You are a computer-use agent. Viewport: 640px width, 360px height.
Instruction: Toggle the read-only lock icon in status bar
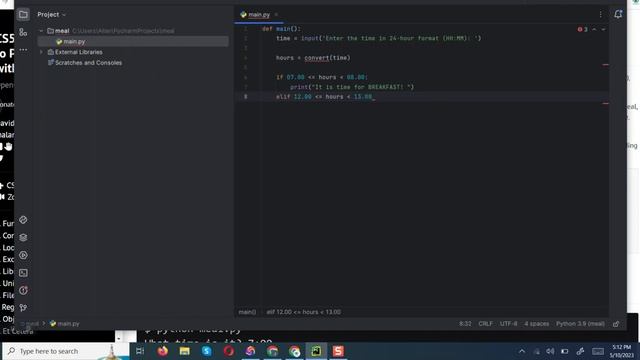tap(616, 324)
